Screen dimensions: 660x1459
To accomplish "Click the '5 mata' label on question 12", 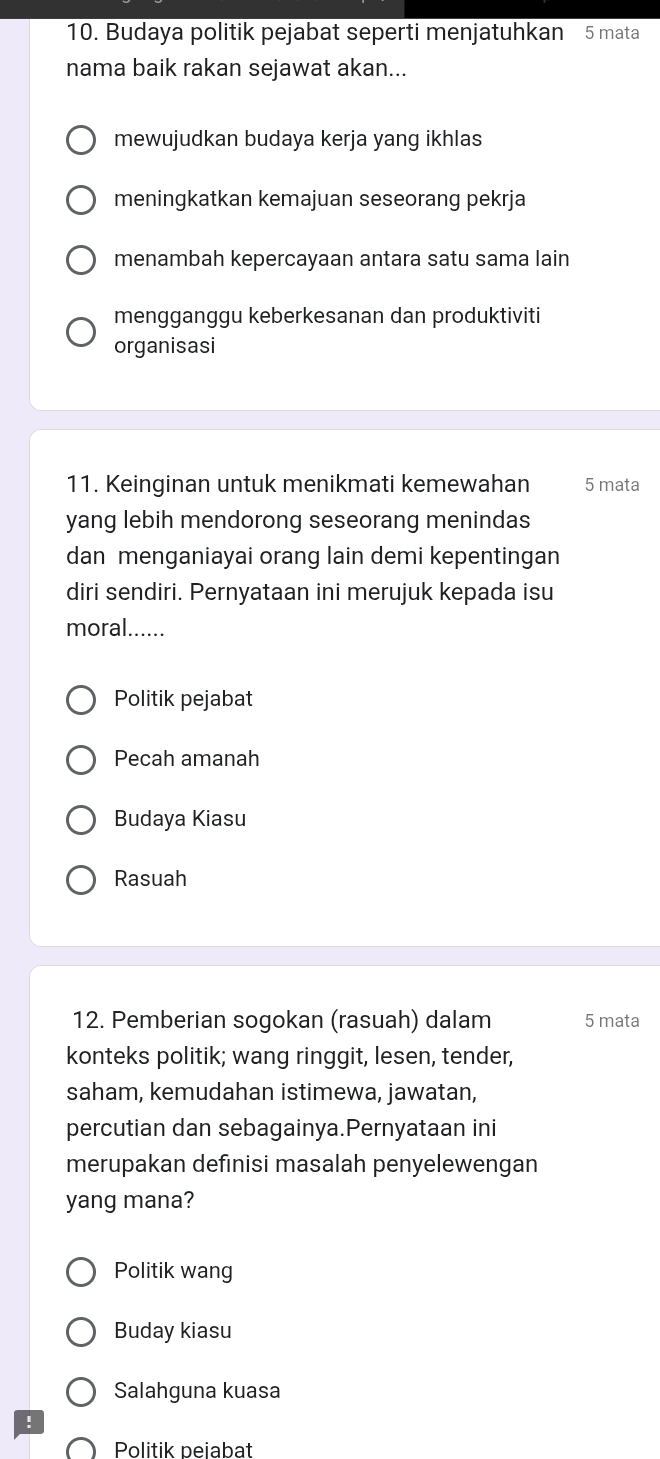I will coord(612,1021).
